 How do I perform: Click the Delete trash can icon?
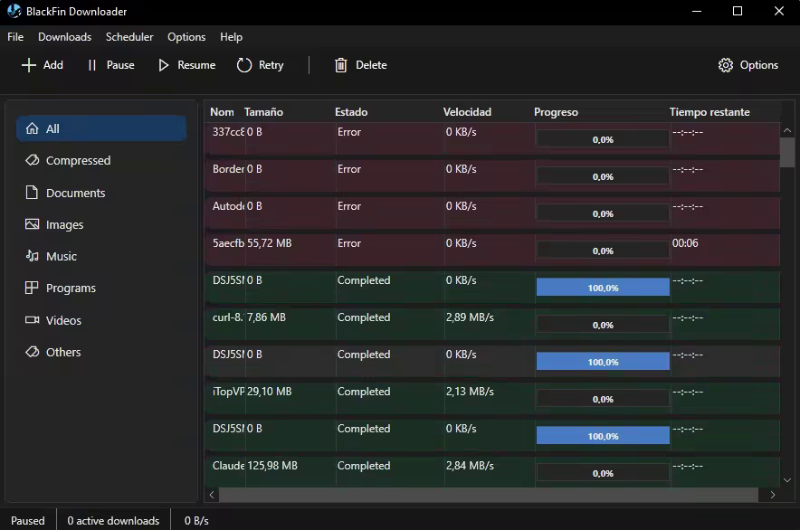click(x=341, y=65)
